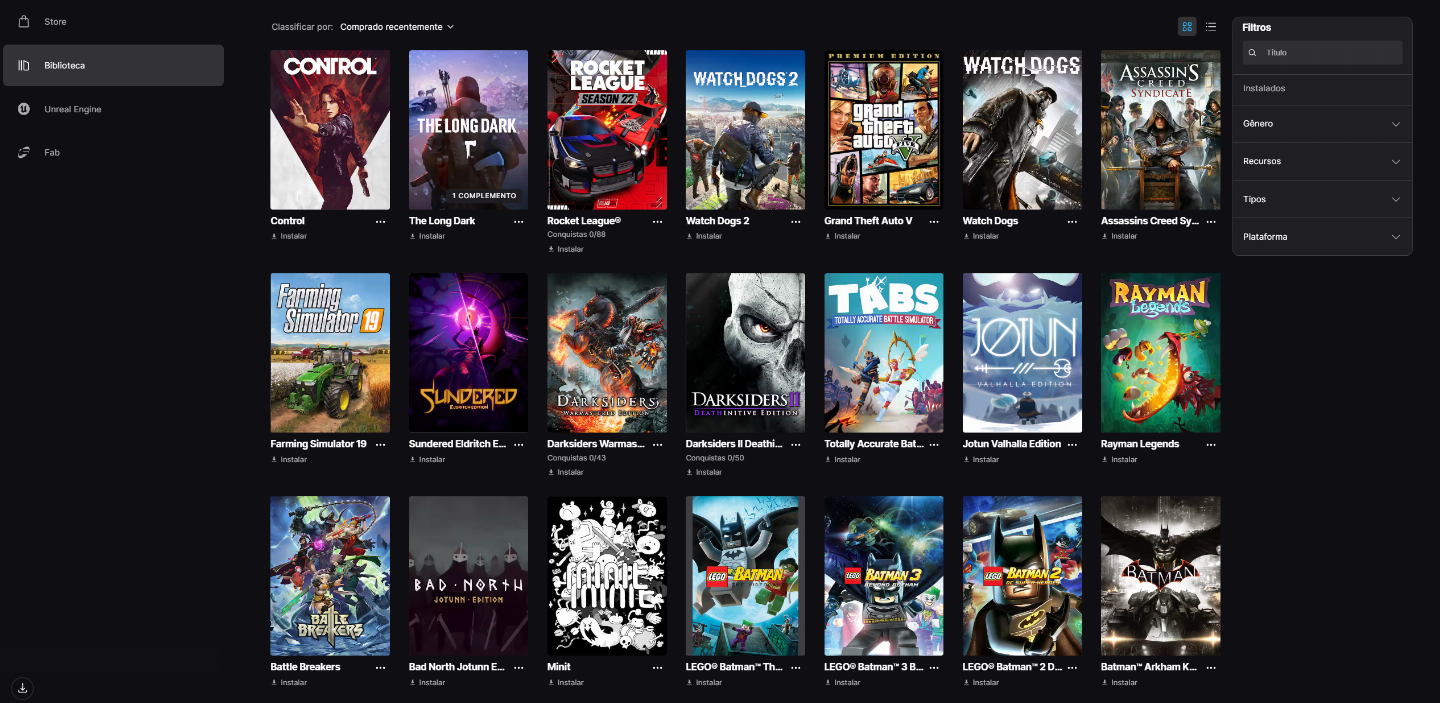Viewport: 1440px width, 703px height.
Task: Open more options for Minit
Action: (657, 668)
